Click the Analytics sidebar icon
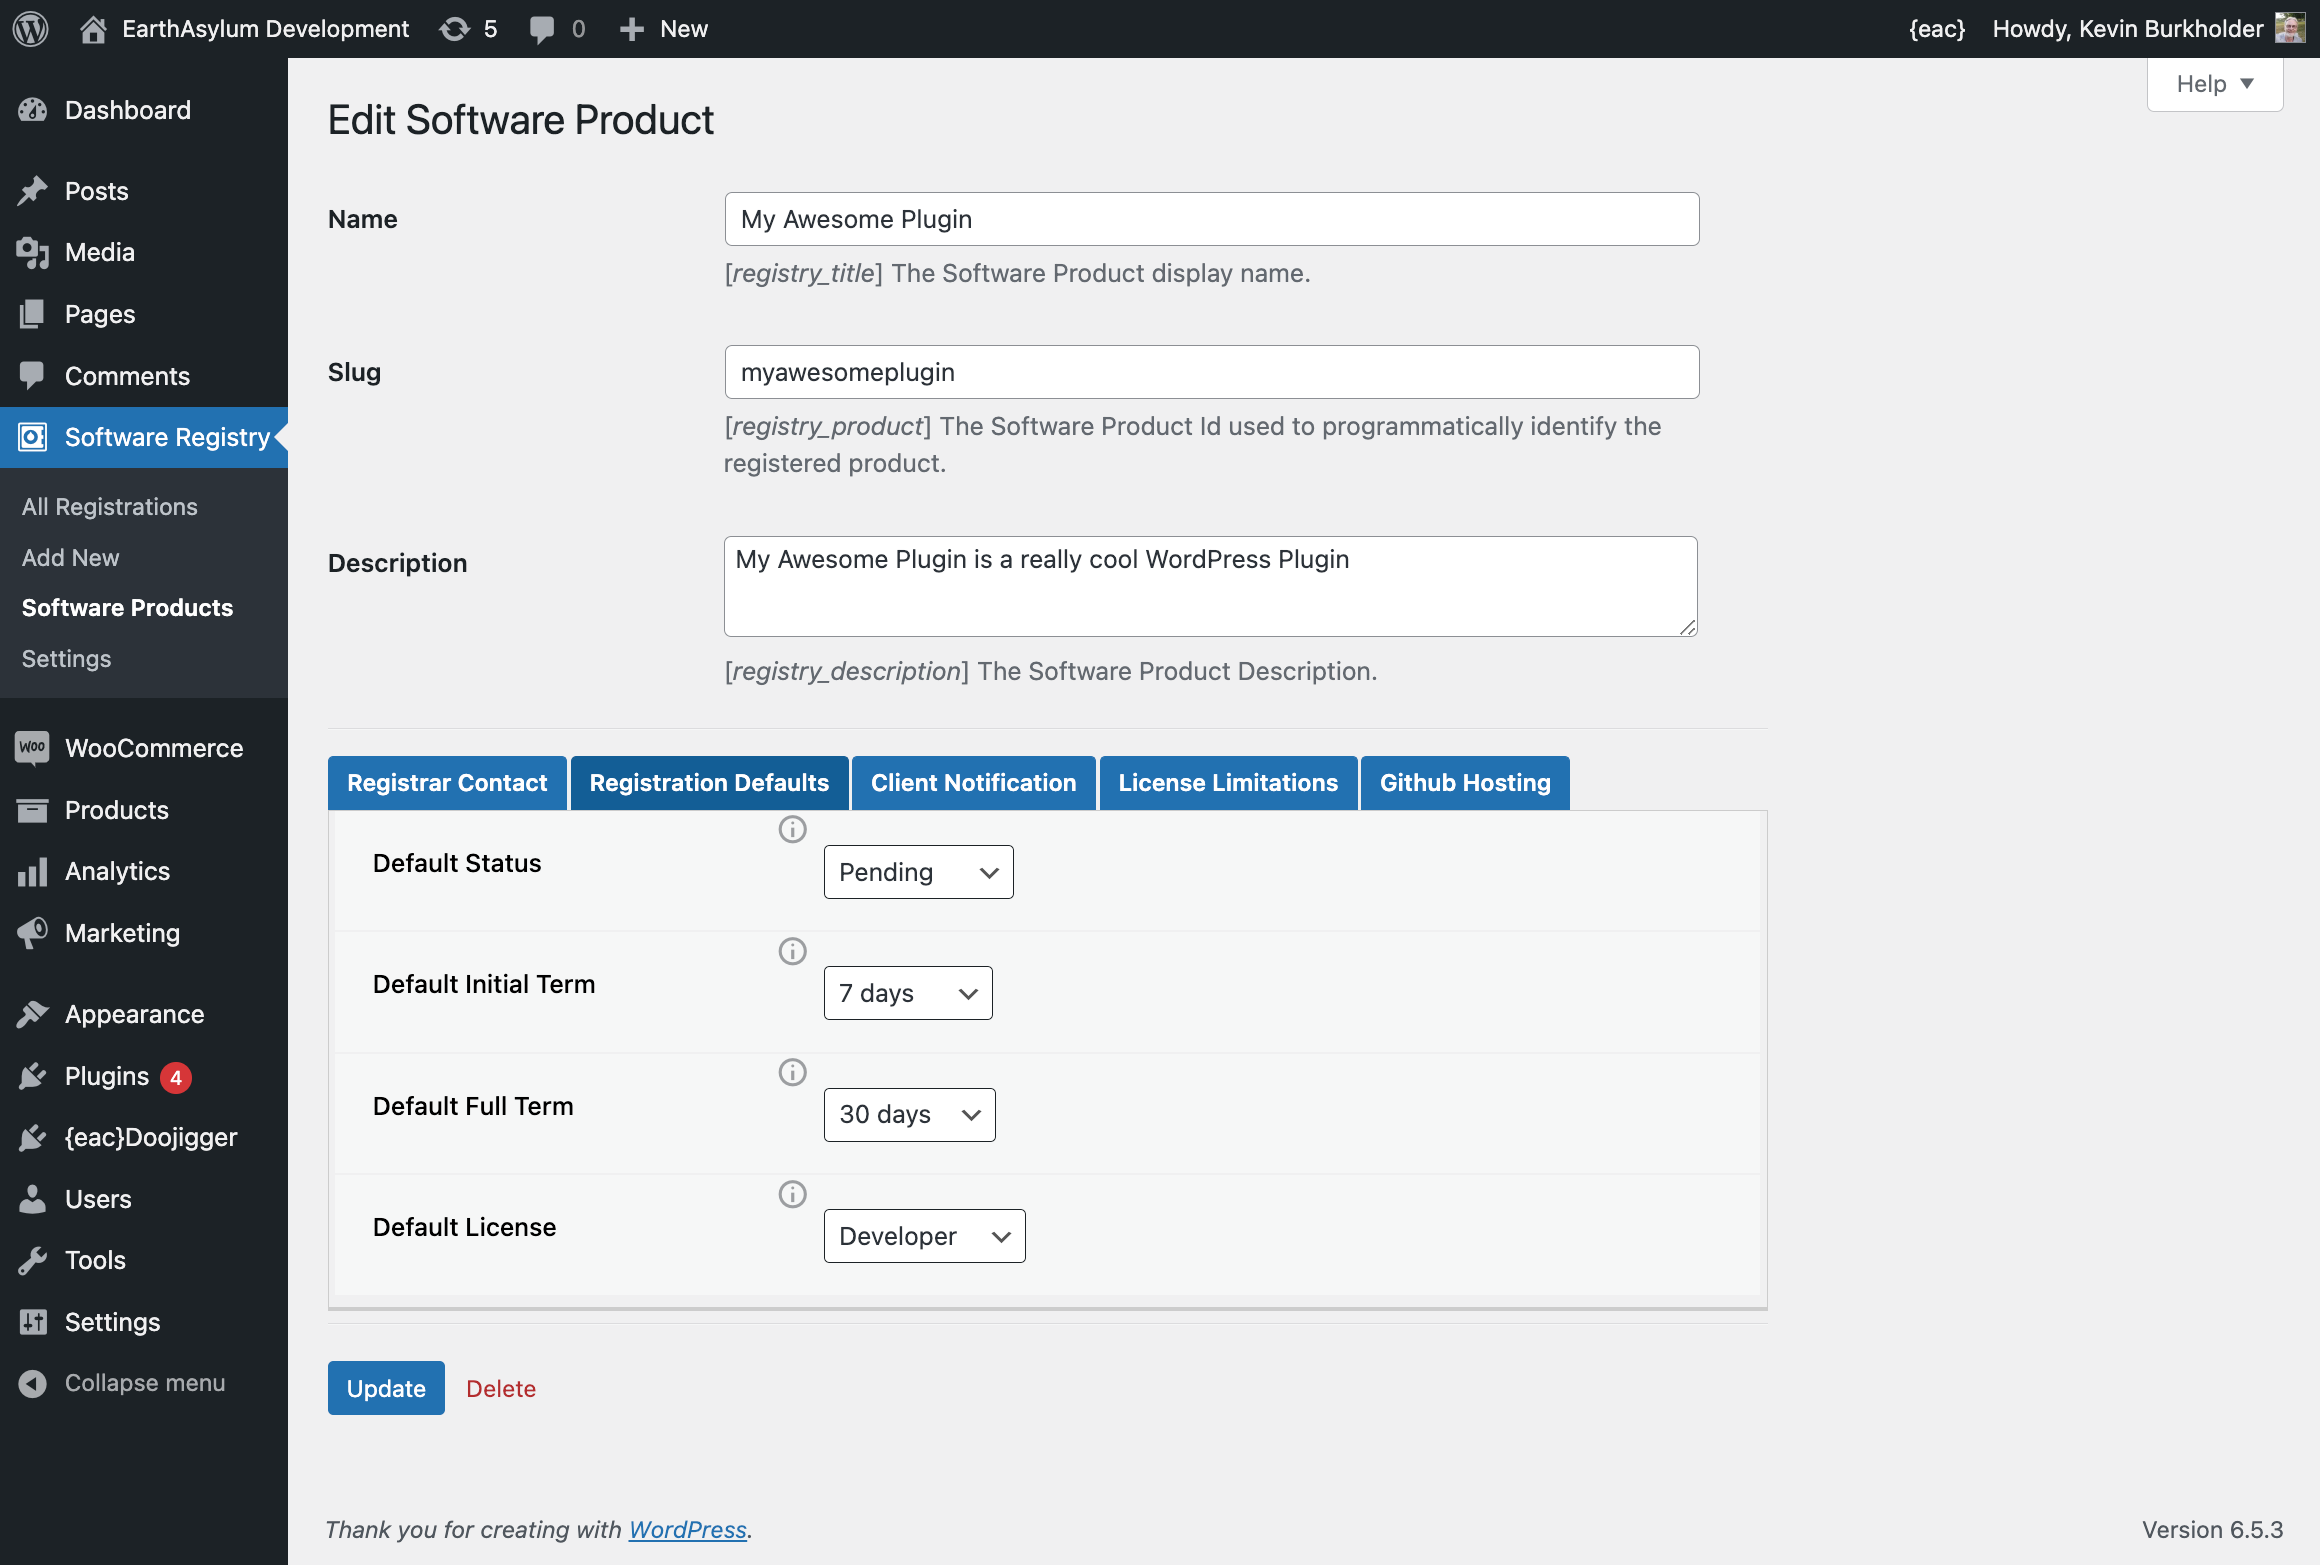The width and height of the screenshot is (2320, 1565). pos(33,870)
